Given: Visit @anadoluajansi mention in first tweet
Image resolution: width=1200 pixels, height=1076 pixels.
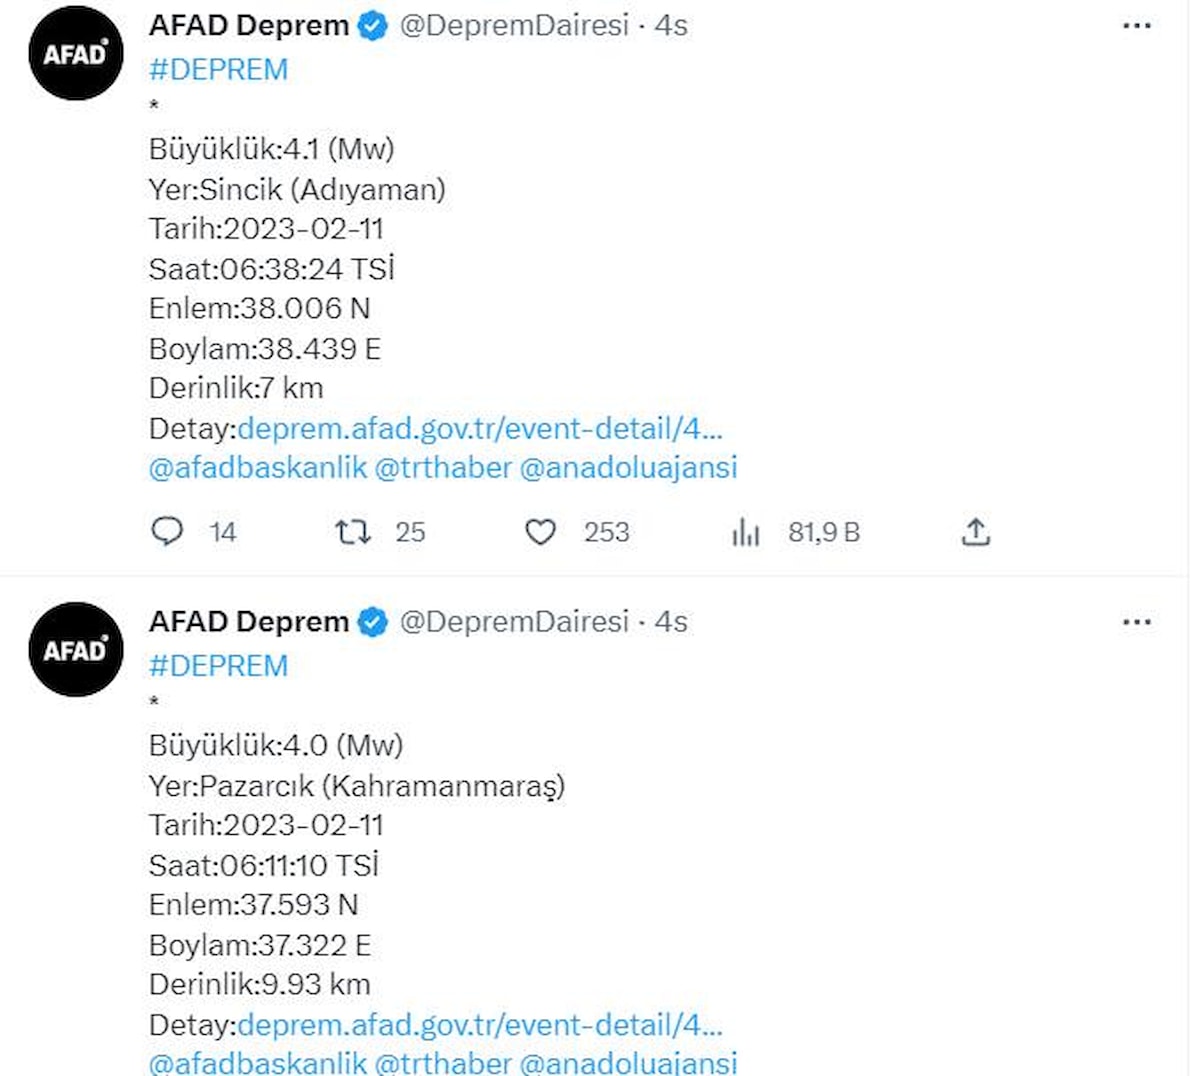Looking at the screenshot, I should point(628,467).
